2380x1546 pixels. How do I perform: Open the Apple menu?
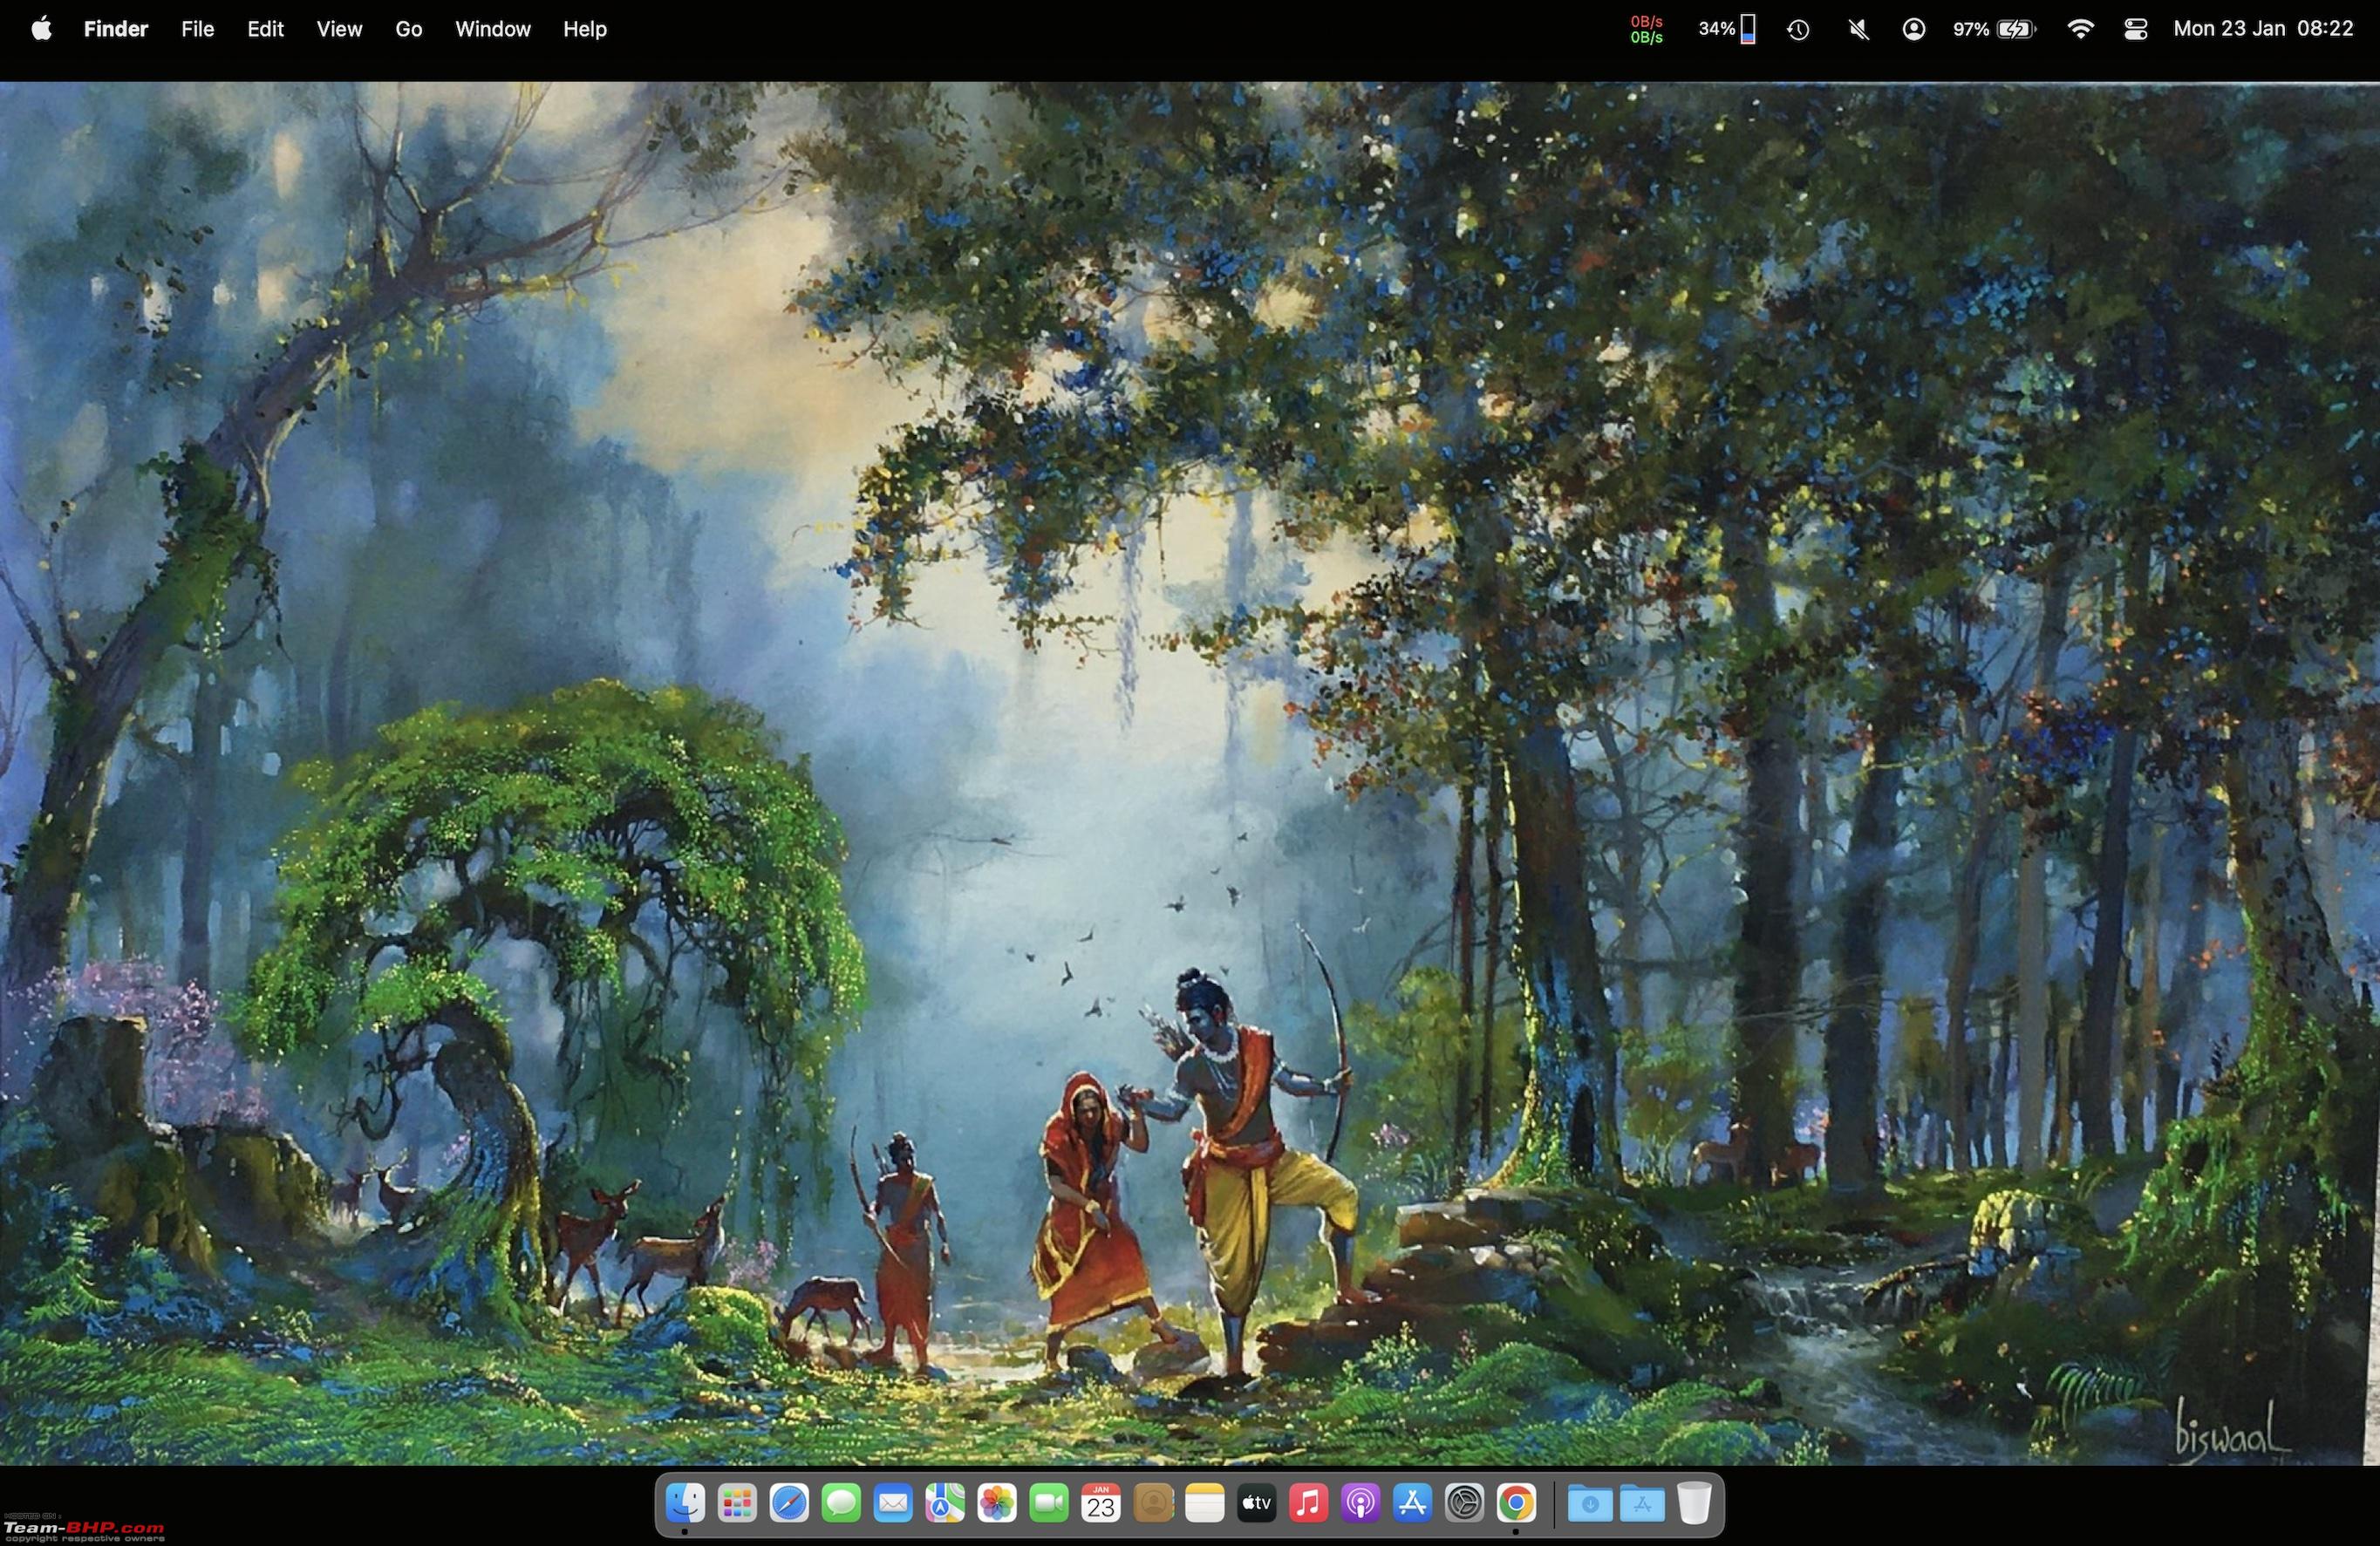coord(41,29)
